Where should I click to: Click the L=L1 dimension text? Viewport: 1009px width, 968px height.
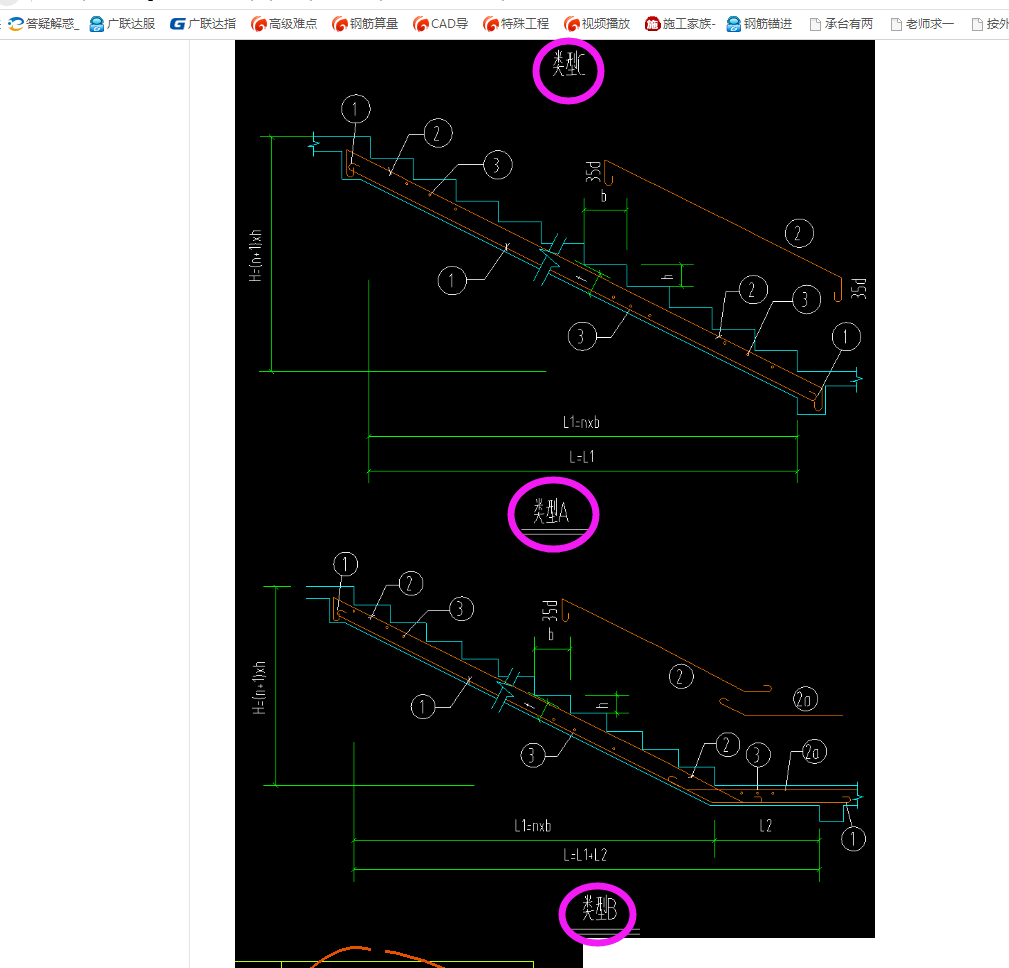(582, 457)
